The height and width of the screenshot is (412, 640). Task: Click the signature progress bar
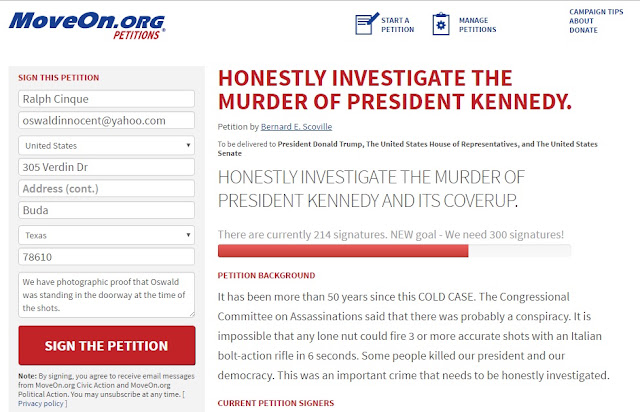(394, 251)
